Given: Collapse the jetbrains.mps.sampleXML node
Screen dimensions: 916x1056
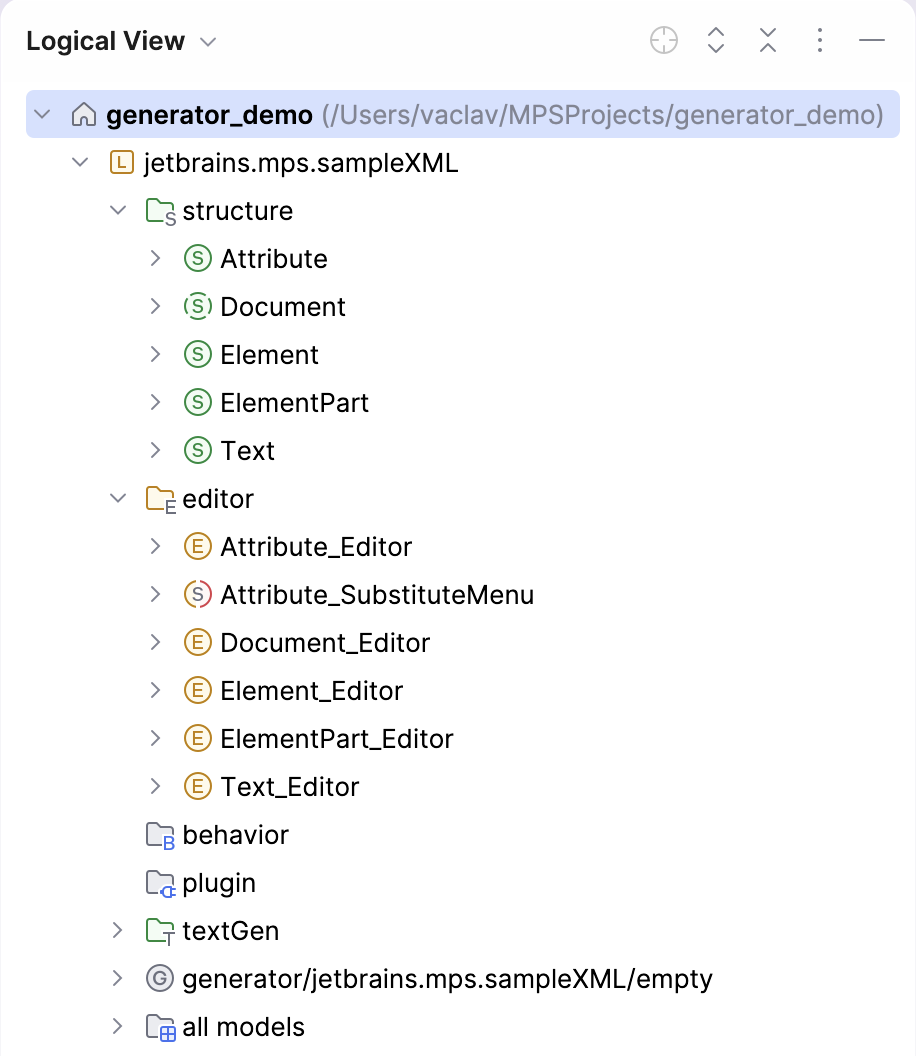Looking at the screenshot, I should pyautogui.click(x=80, y=162).
